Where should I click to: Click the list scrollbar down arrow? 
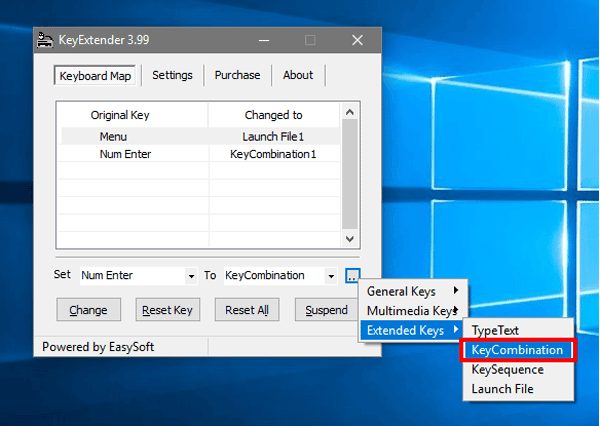tap(349, 239)
